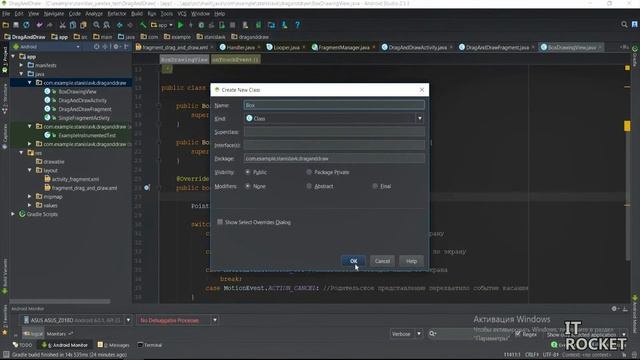Open the Terminal tool window tab
Screen dimensions: 640x360
pos(150,345)
